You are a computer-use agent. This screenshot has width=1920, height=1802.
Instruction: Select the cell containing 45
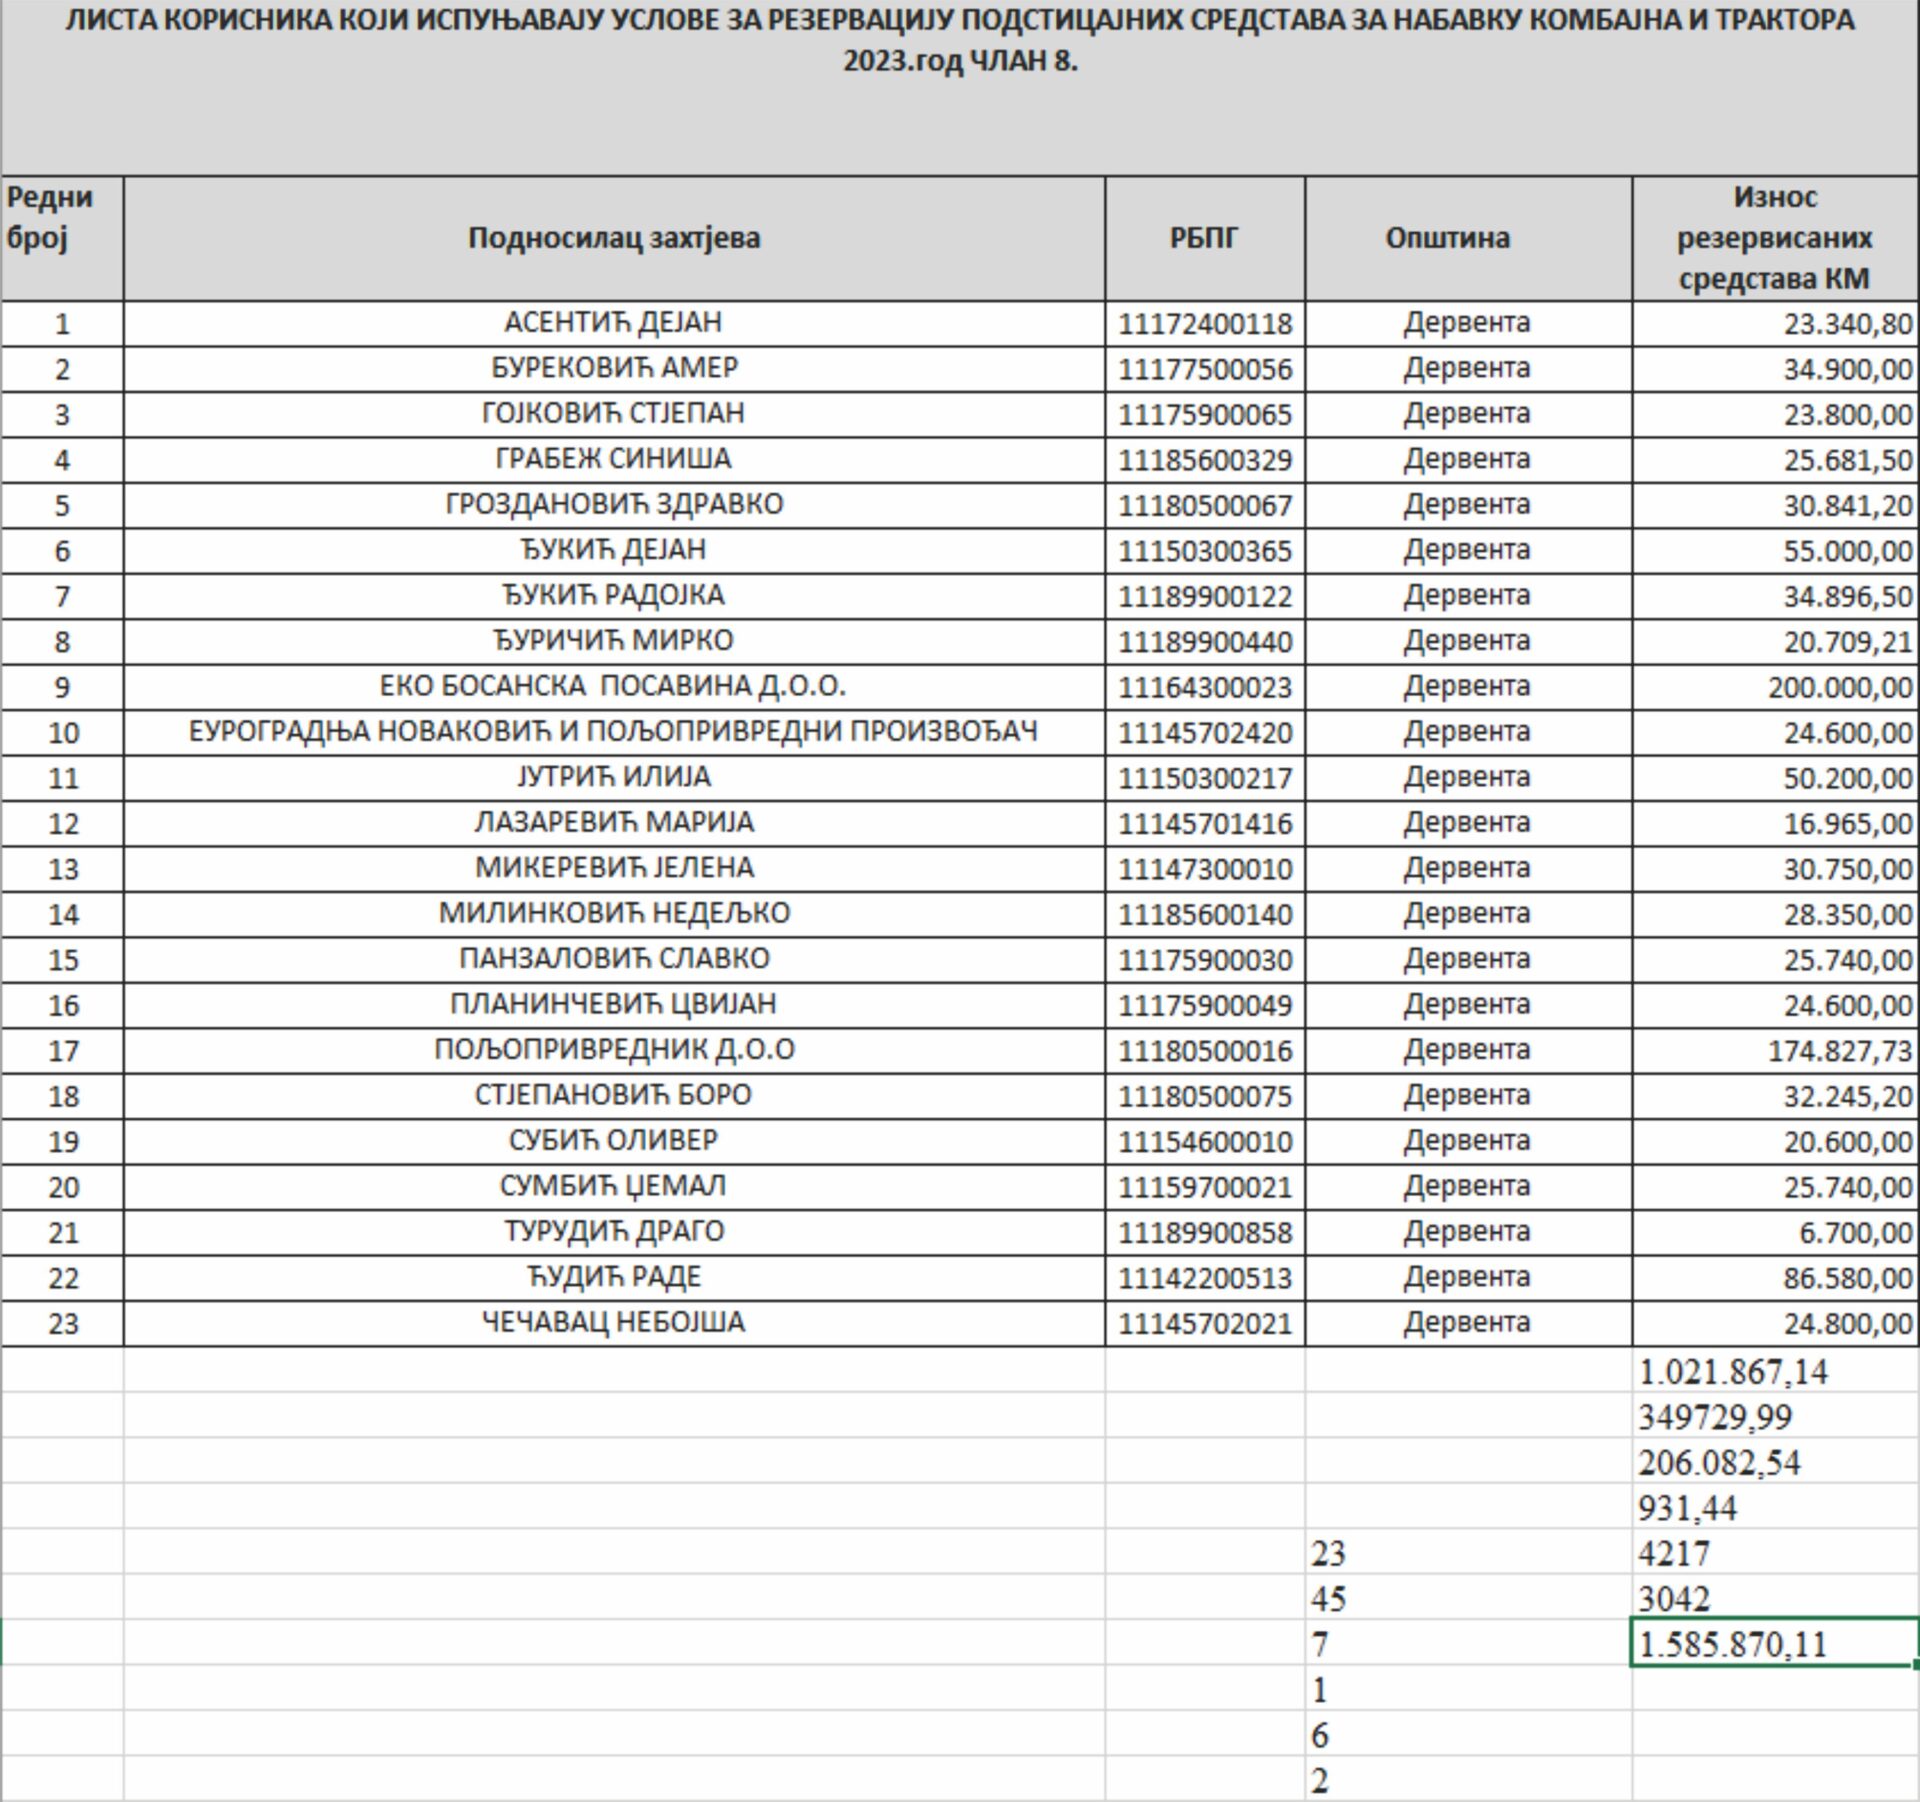click(1468, 1598)
